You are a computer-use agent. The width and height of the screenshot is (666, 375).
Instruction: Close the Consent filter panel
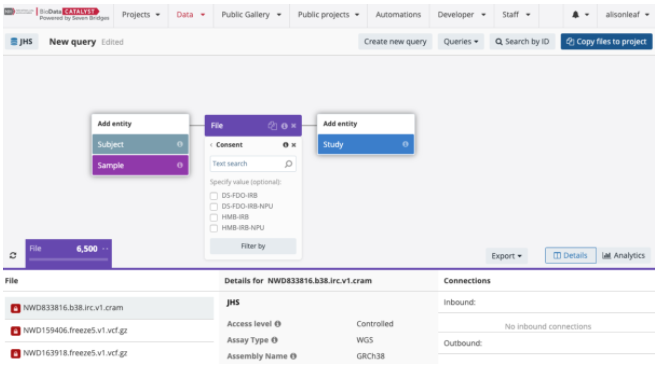pos(293,145)
